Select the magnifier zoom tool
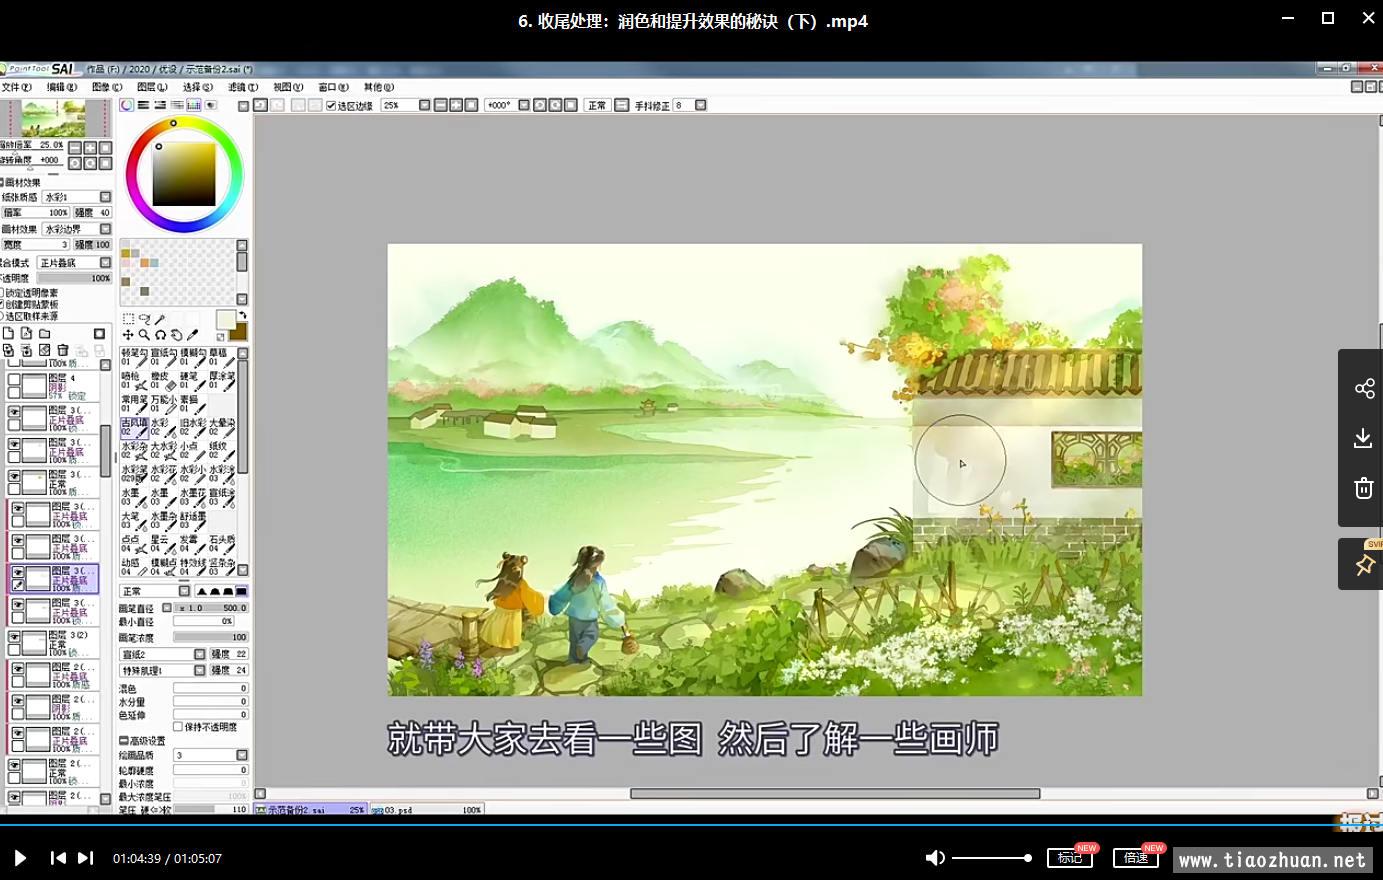This screenshot has height=880, width=1383. (x=144, y=335)
